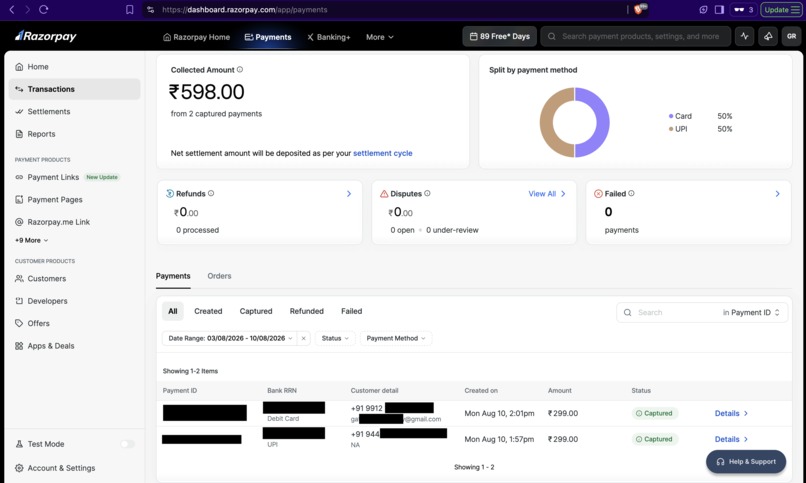This screenshot has width=806, height=483.
Task: Click Captured badge on 1:57pm payment
Action: pos(654,439)
